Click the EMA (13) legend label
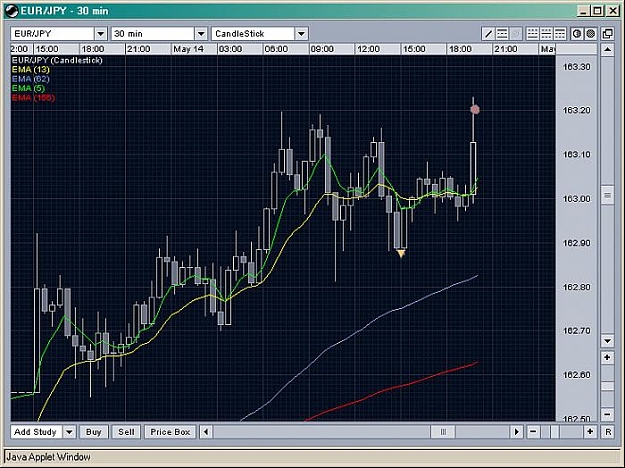 pos(31,69)
